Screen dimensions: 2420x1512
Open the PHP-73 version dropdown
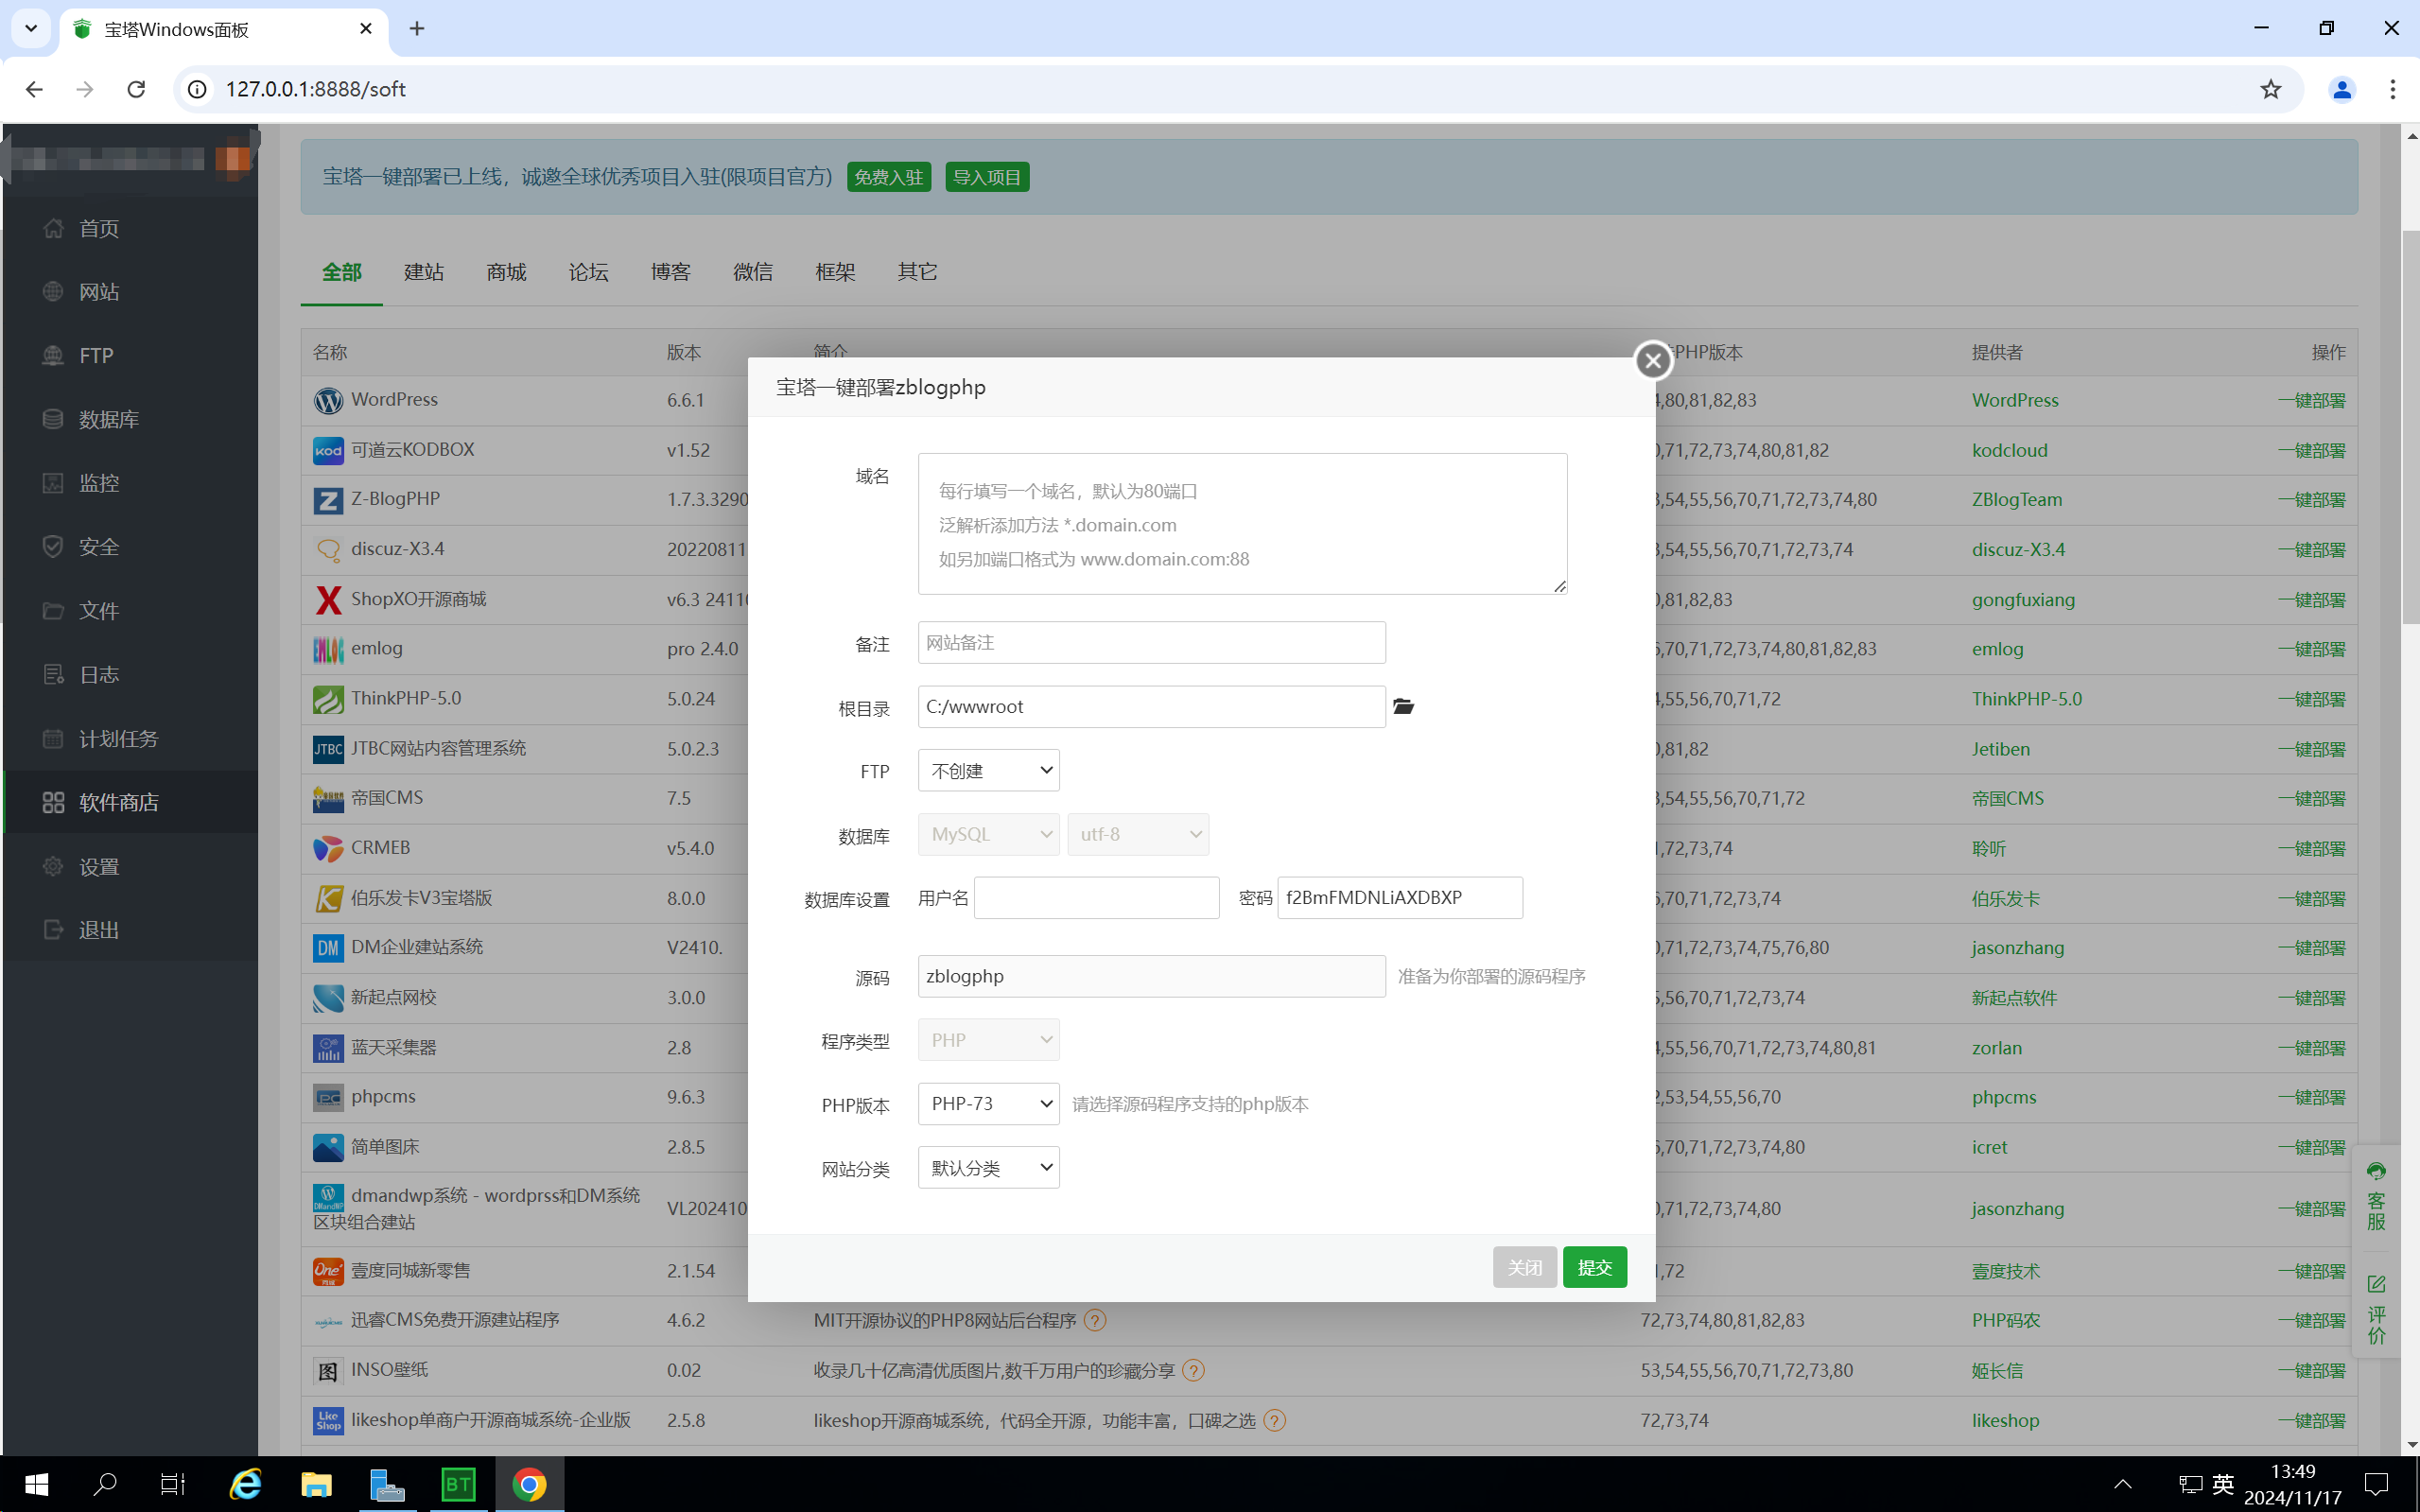click(x=988, y=1104)
